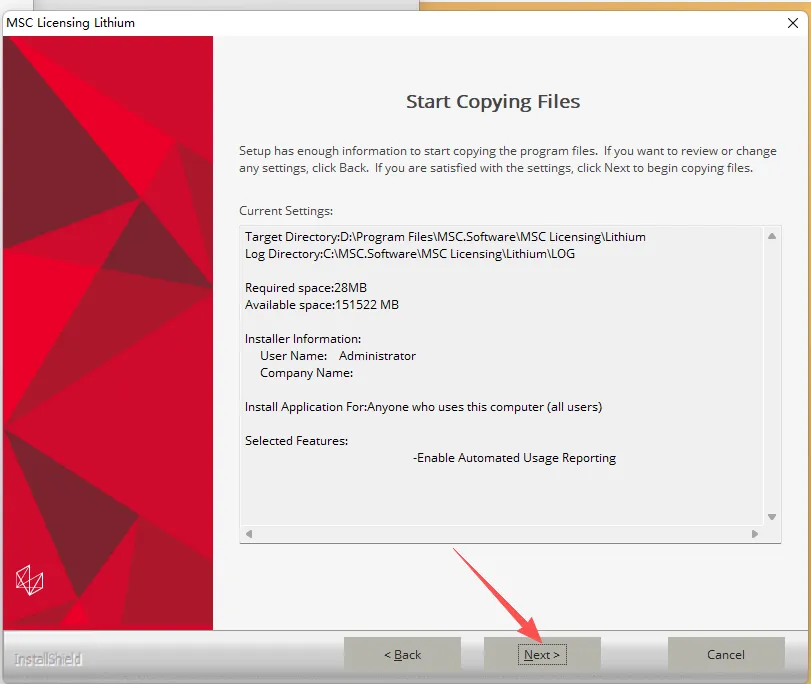This screenshot has height=684, width=811.
Task: Click the Start Copying Files heading
Action: pyautogui.click(x=493, y=101)
